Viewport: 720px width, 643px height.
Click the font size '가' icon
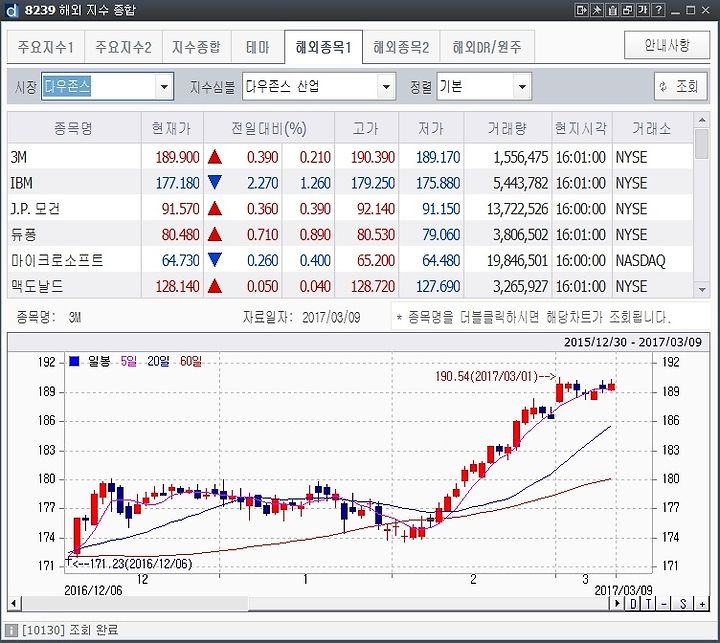pos(642,10)
